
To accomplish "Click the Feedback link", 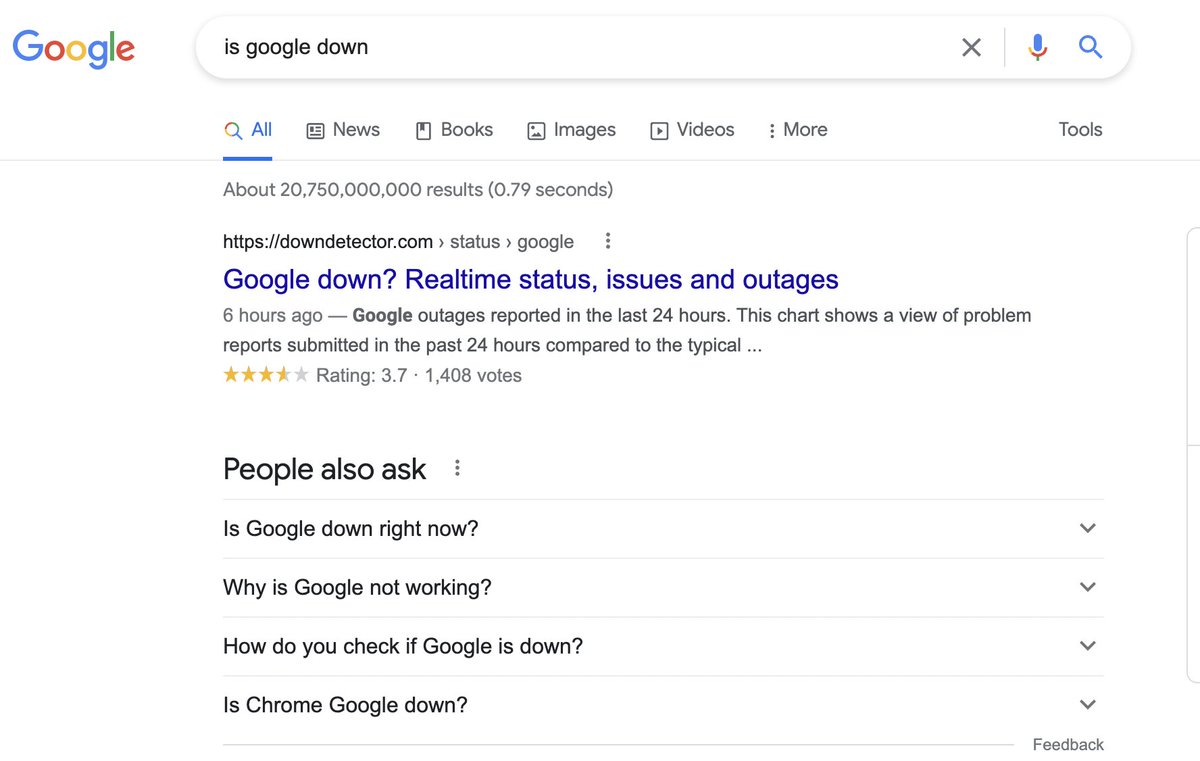I will [1068, 745].
